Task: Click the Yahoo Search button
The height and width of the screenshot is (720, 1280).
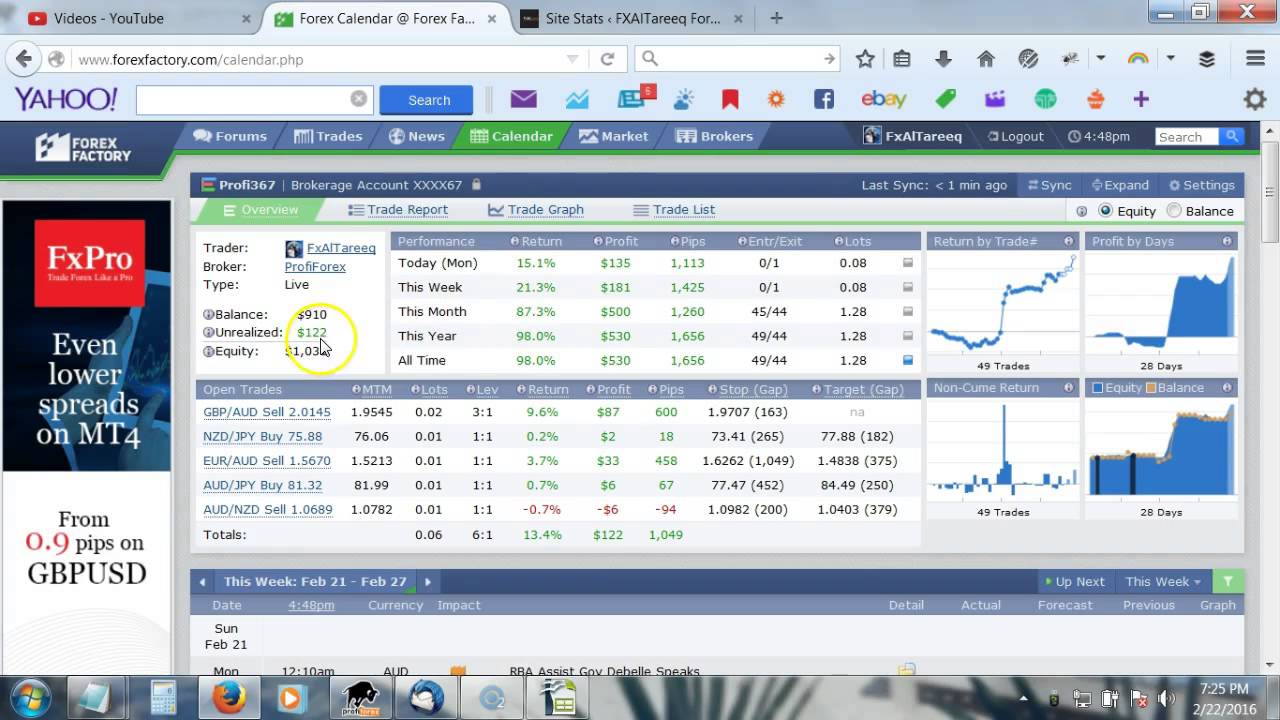Action: 429,100
